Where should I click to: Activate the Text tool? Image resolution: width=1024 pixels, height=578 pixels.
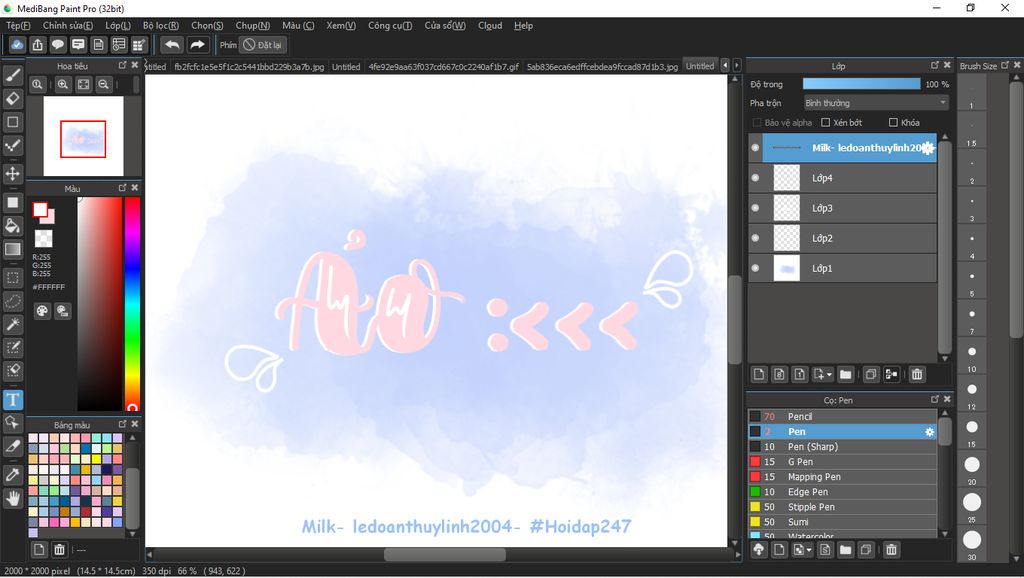pyautogui.click(x=12, y=400)
